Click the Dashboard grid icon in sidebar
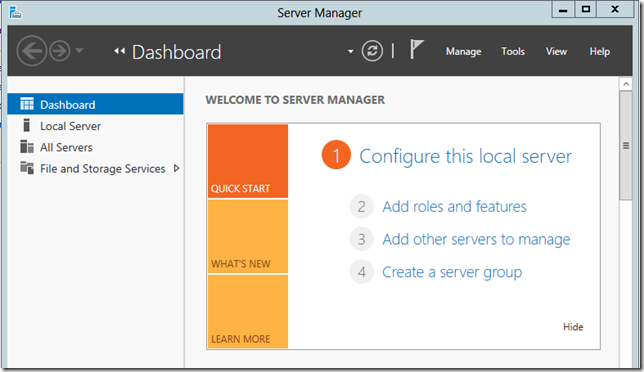The image size is (644, 372). click(27, 104)
